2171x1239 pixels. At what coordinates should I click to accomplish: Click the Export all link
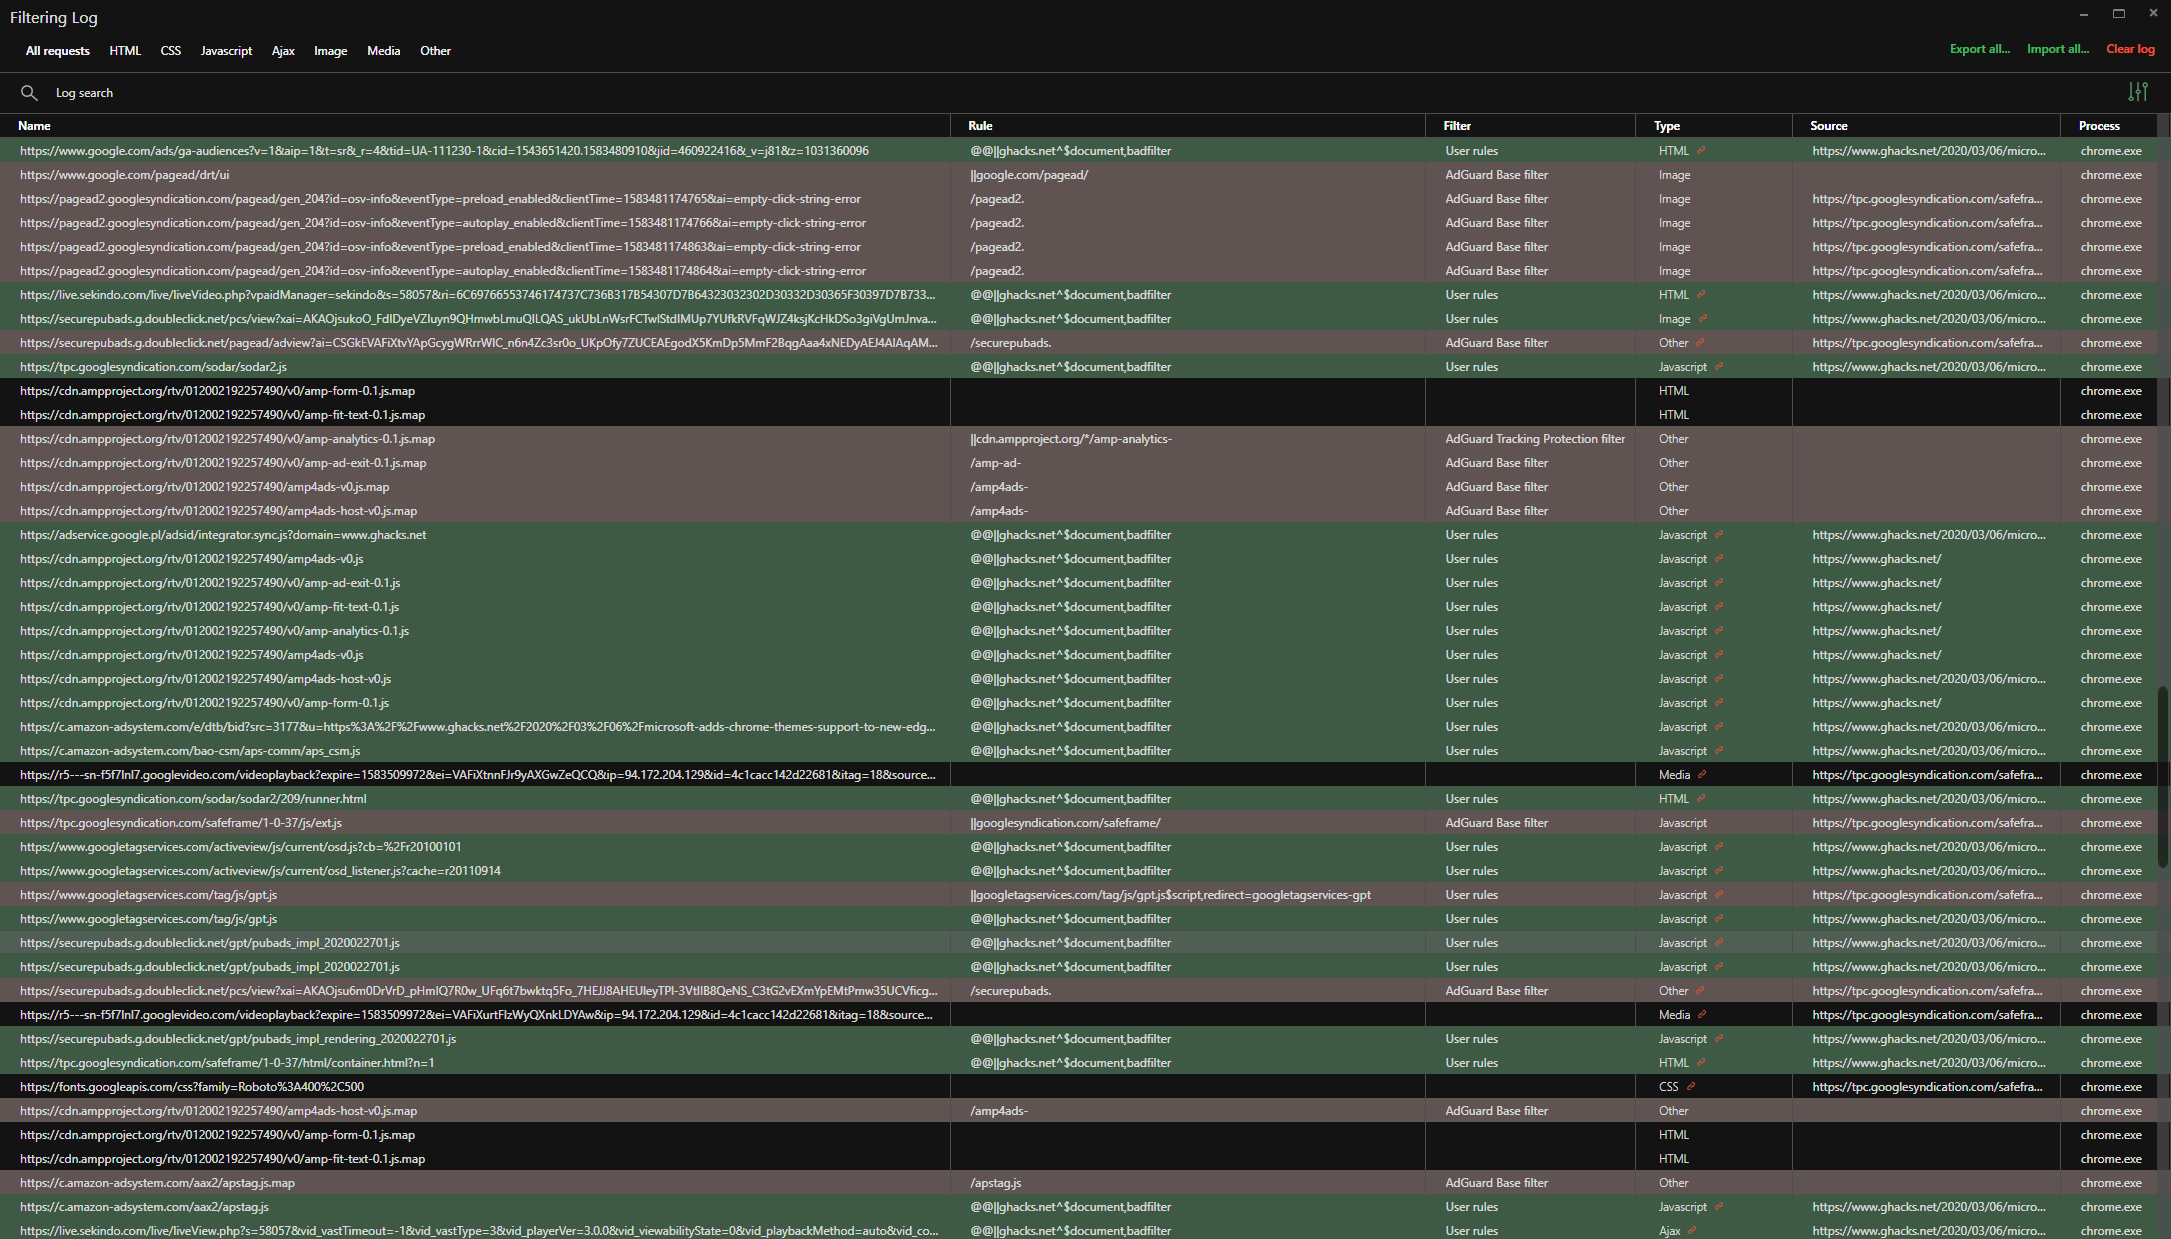tap(1979, 48)
